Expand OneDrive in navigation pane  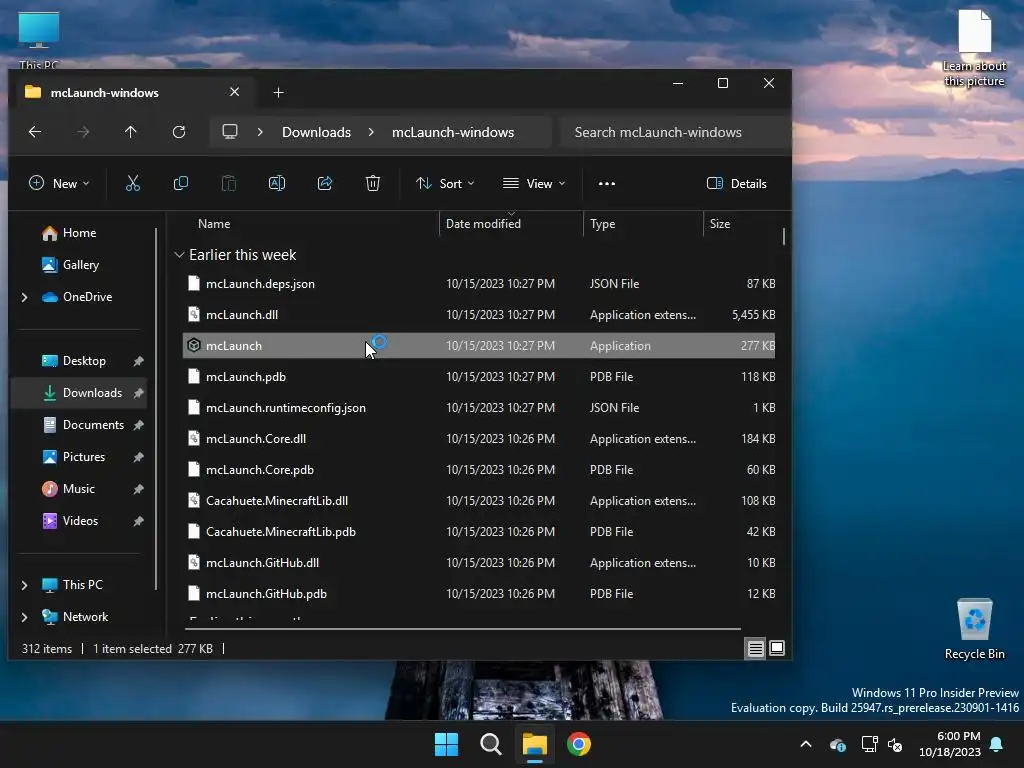click(x=25, y=297)
